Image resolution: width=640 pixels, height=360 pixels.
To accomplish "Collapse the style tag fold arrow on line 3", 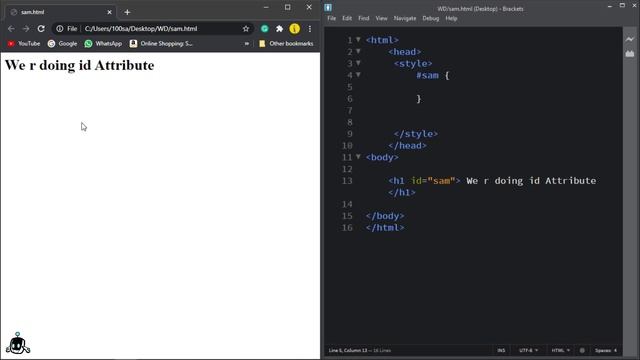I will [358, 63].
